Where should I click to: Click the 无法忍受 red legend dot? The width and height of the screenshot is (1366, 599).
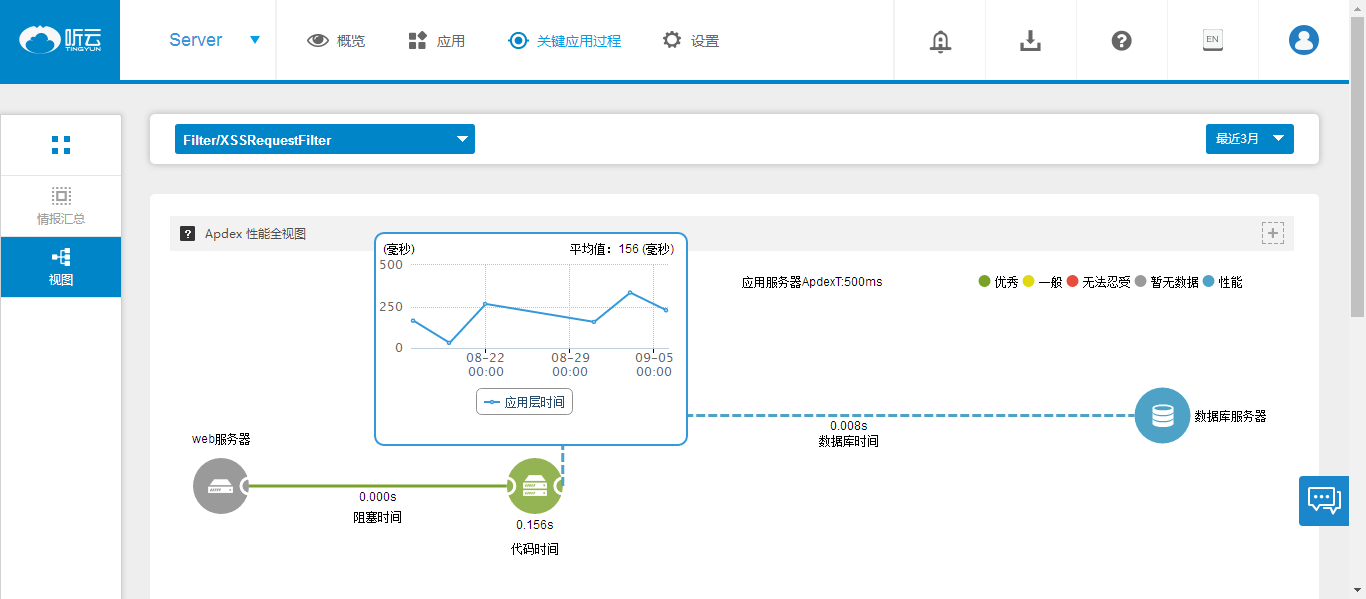tap(1073, 282)
